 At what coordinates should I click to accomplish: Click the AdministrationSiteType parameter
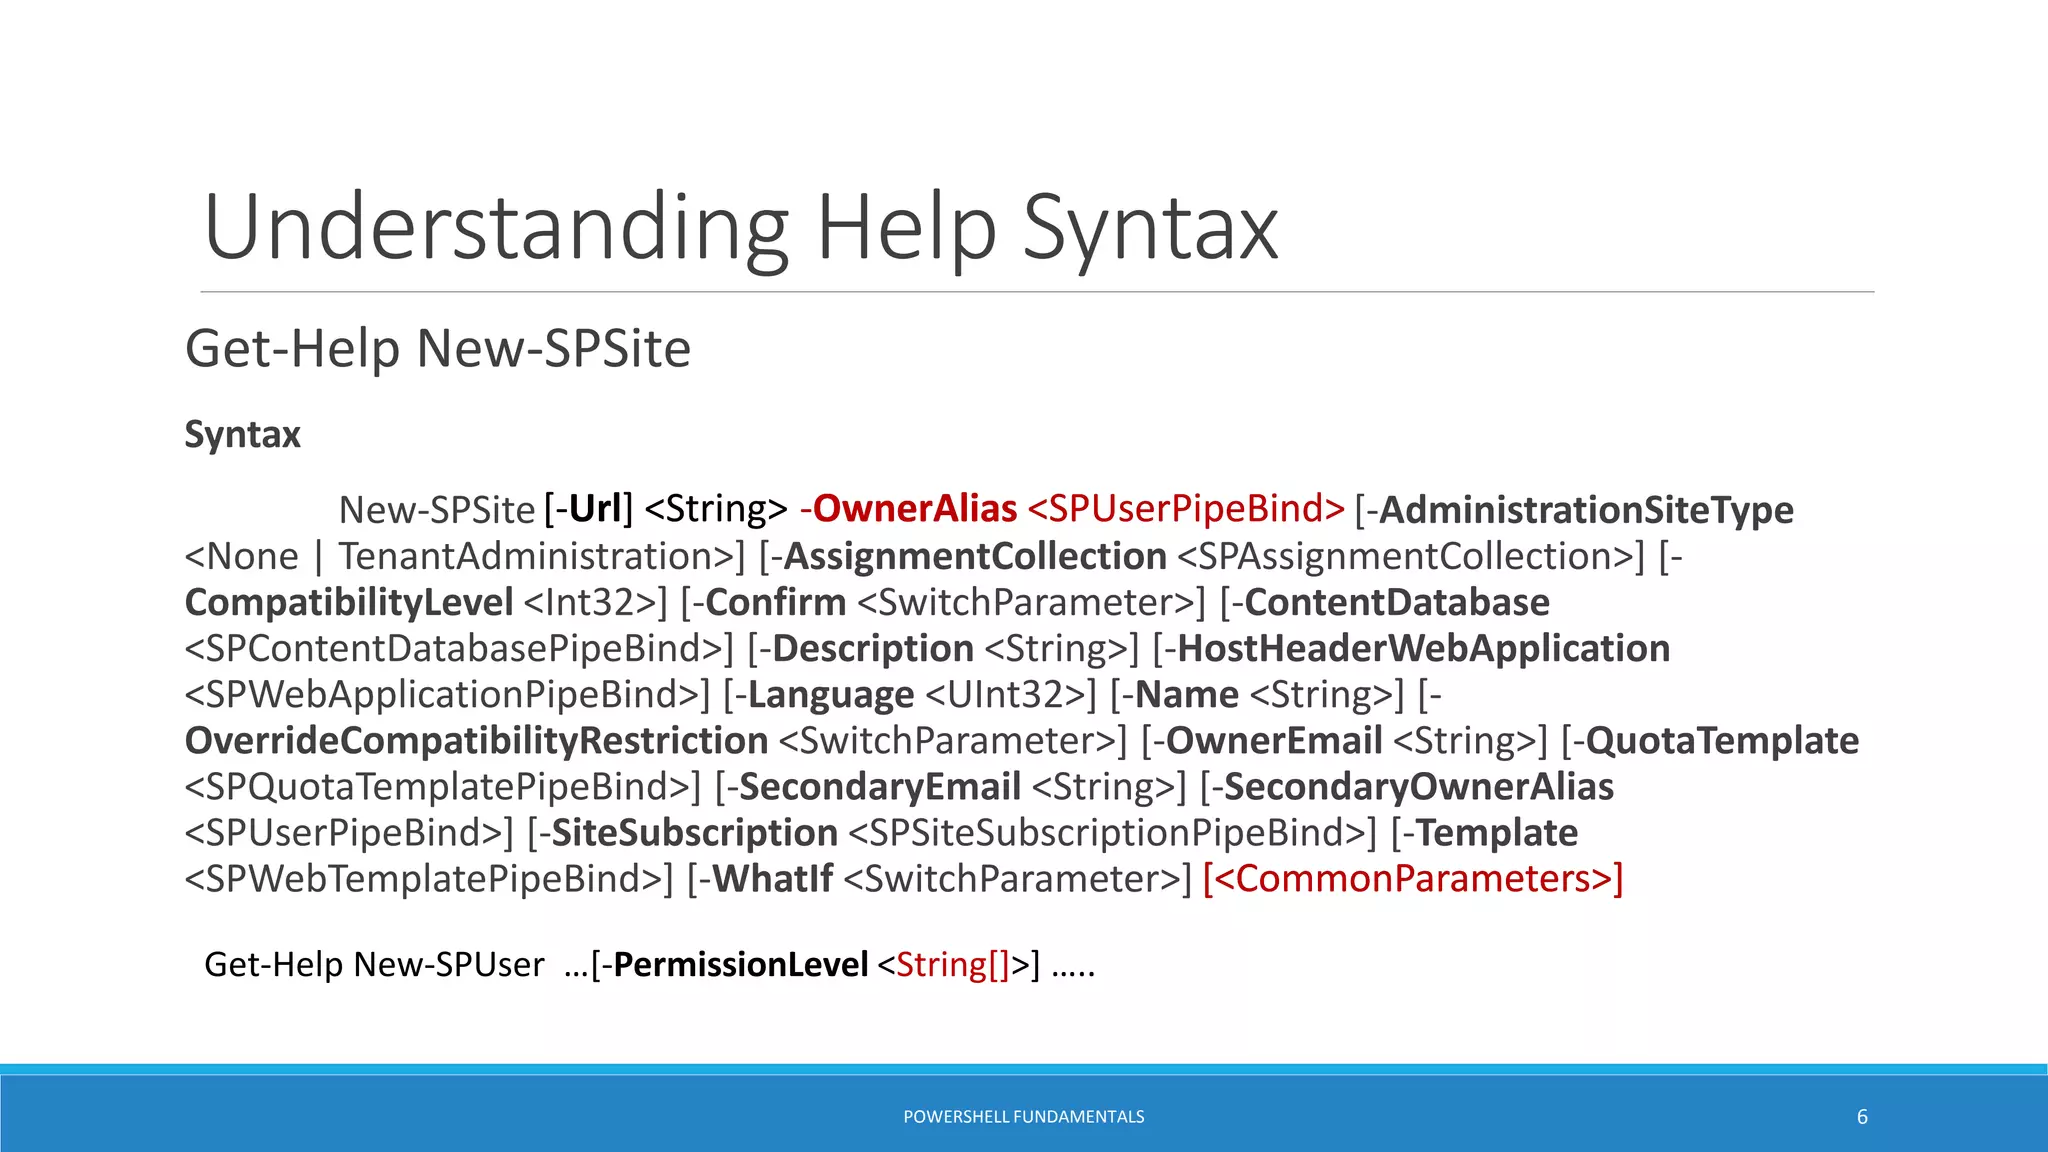1586,510
